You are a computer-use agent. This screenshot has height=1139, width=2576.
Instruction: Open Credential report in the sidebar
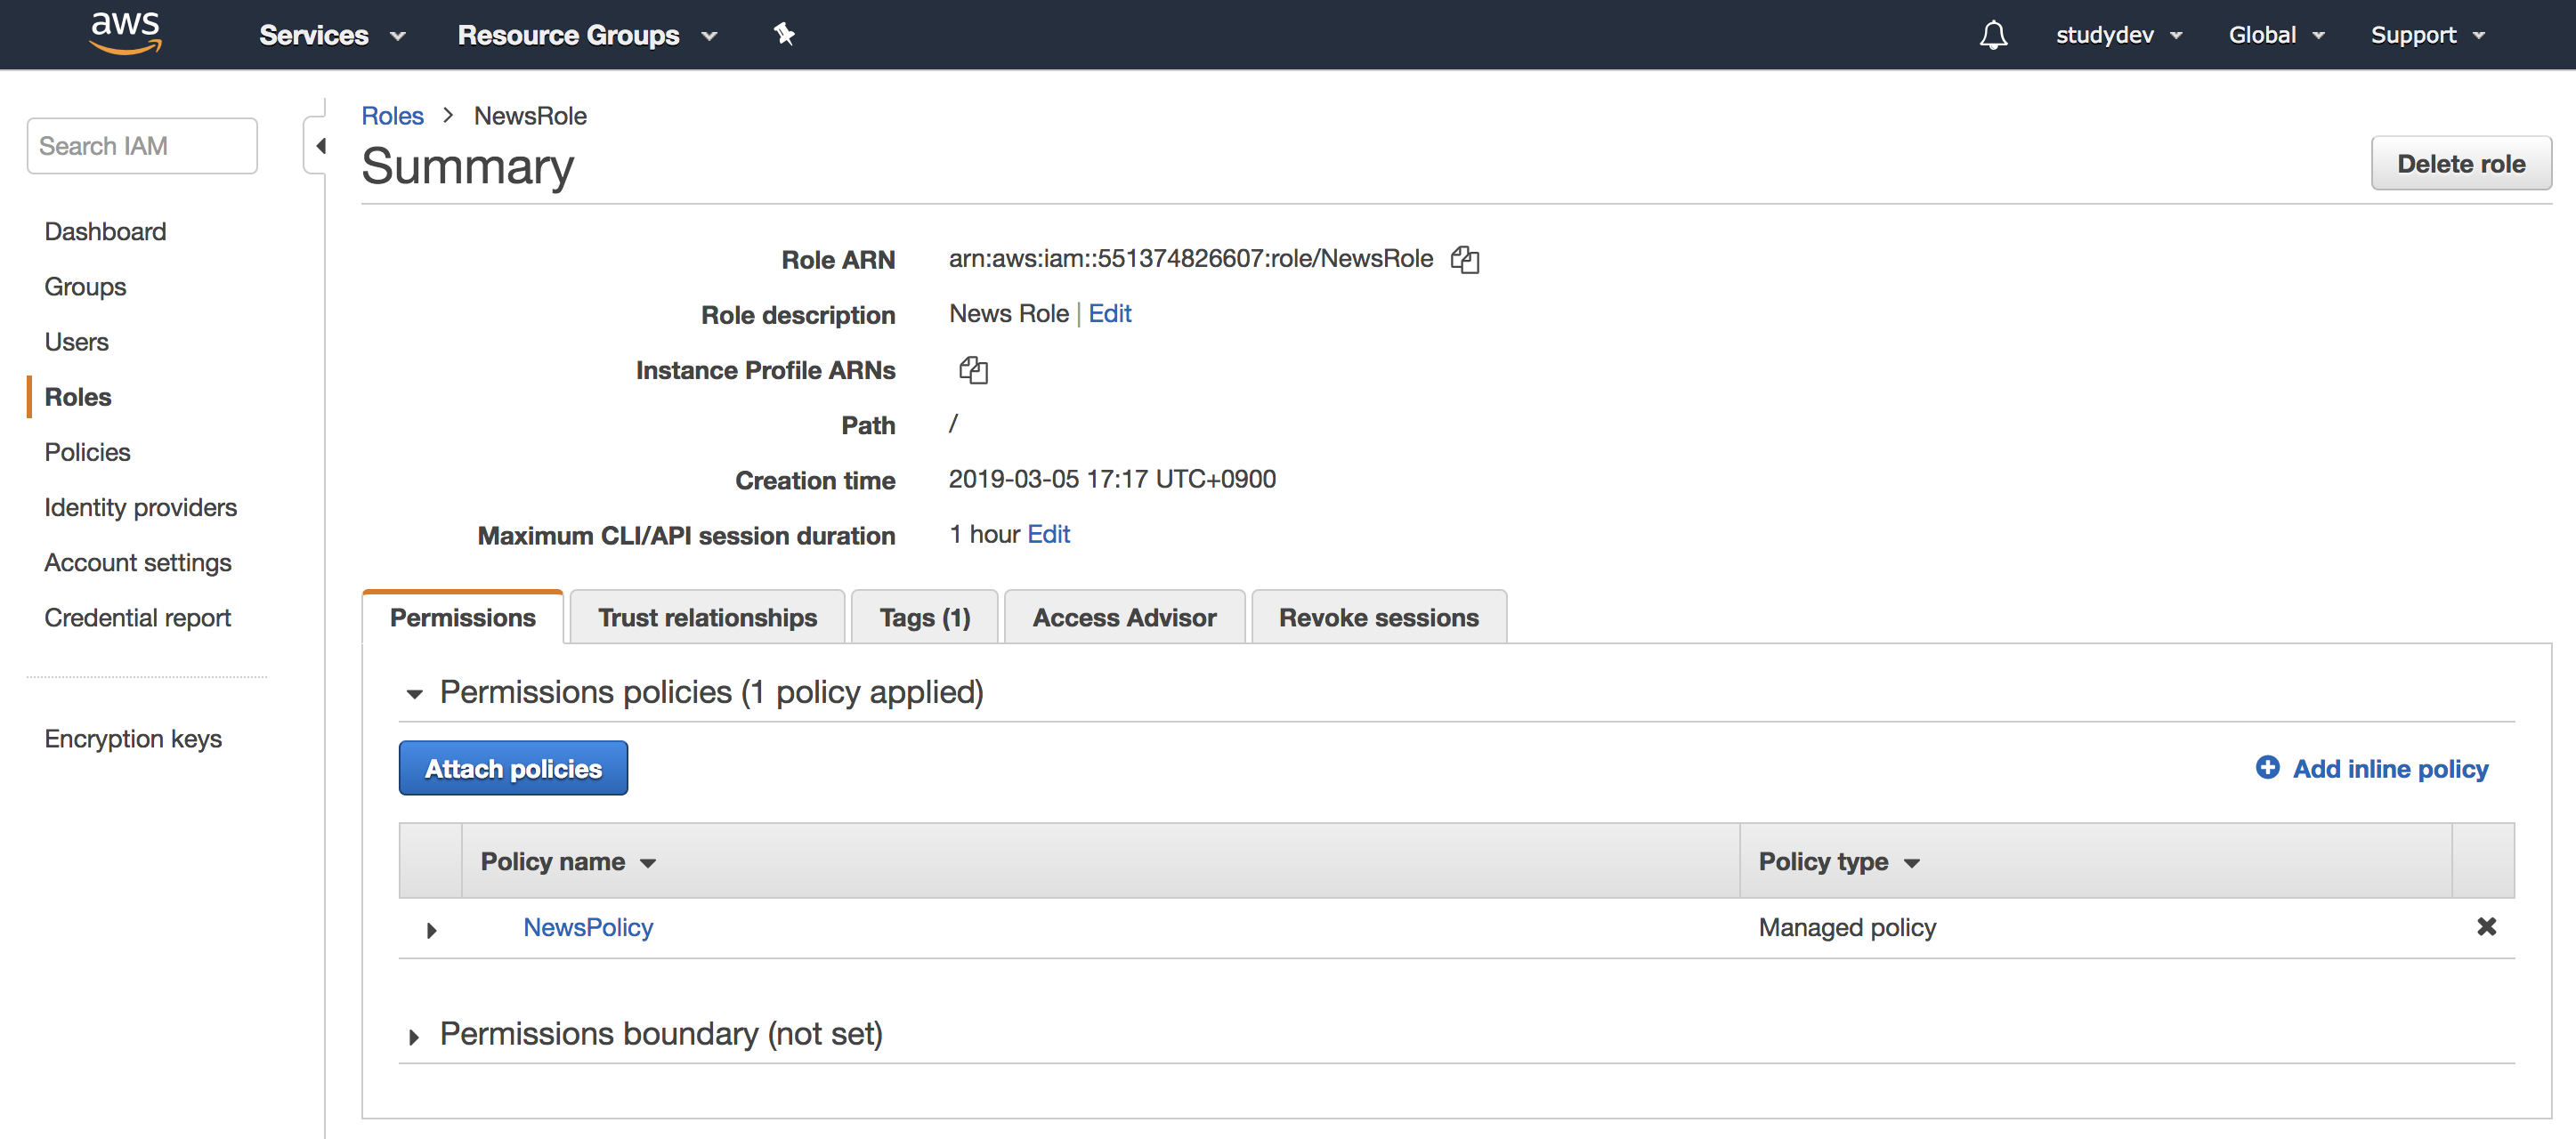(137, 617)
